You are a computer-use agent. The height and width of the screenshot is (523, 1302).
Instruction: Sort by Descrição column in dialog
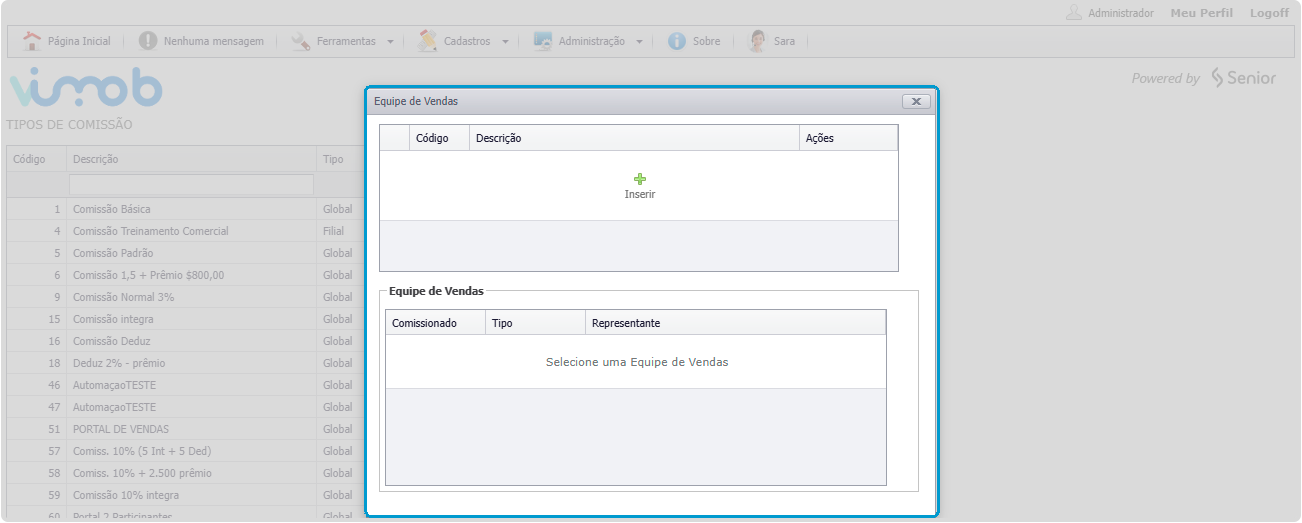click(634, 138)
